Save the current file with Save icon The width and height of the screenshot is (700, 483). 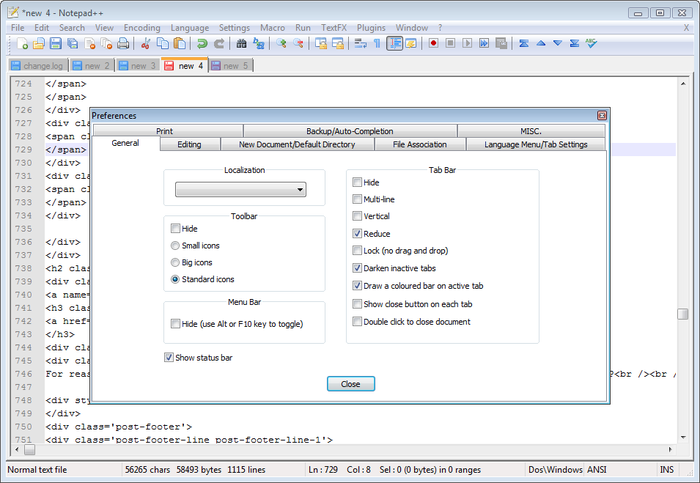click(55, 44)
